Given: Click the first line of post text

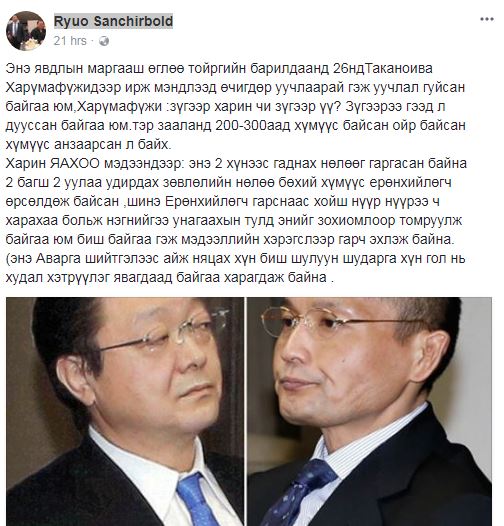Looking at the screenshot, I should [219, 68].
